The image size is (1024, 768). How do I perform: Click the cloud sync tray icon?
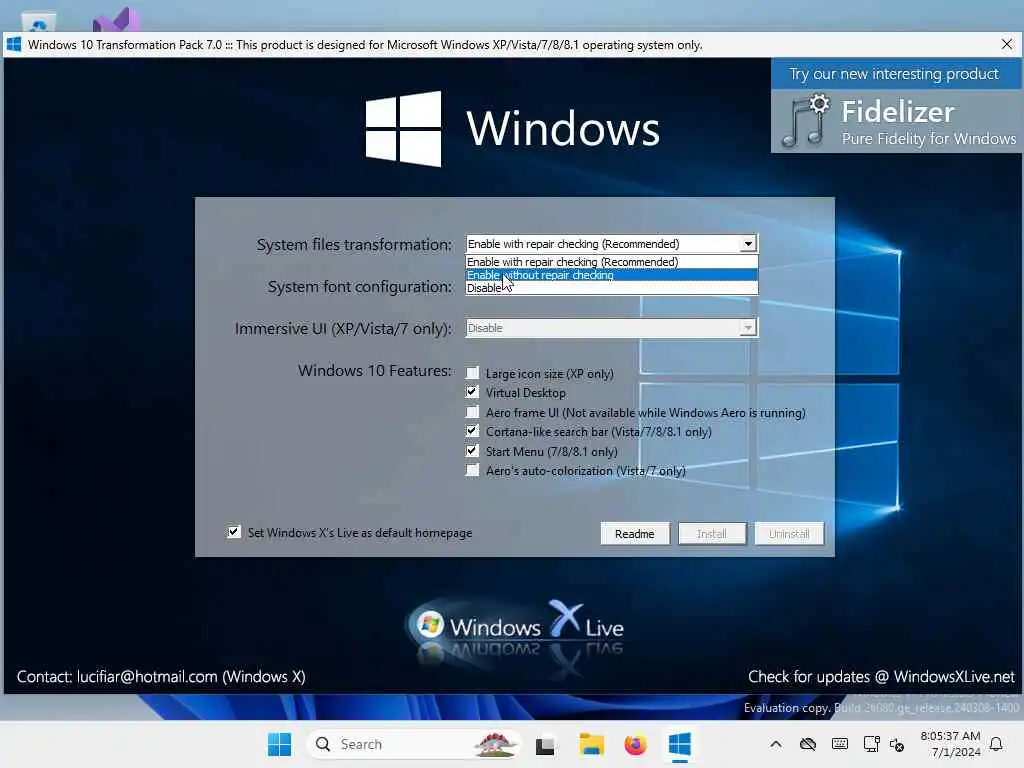click(808, 744)
